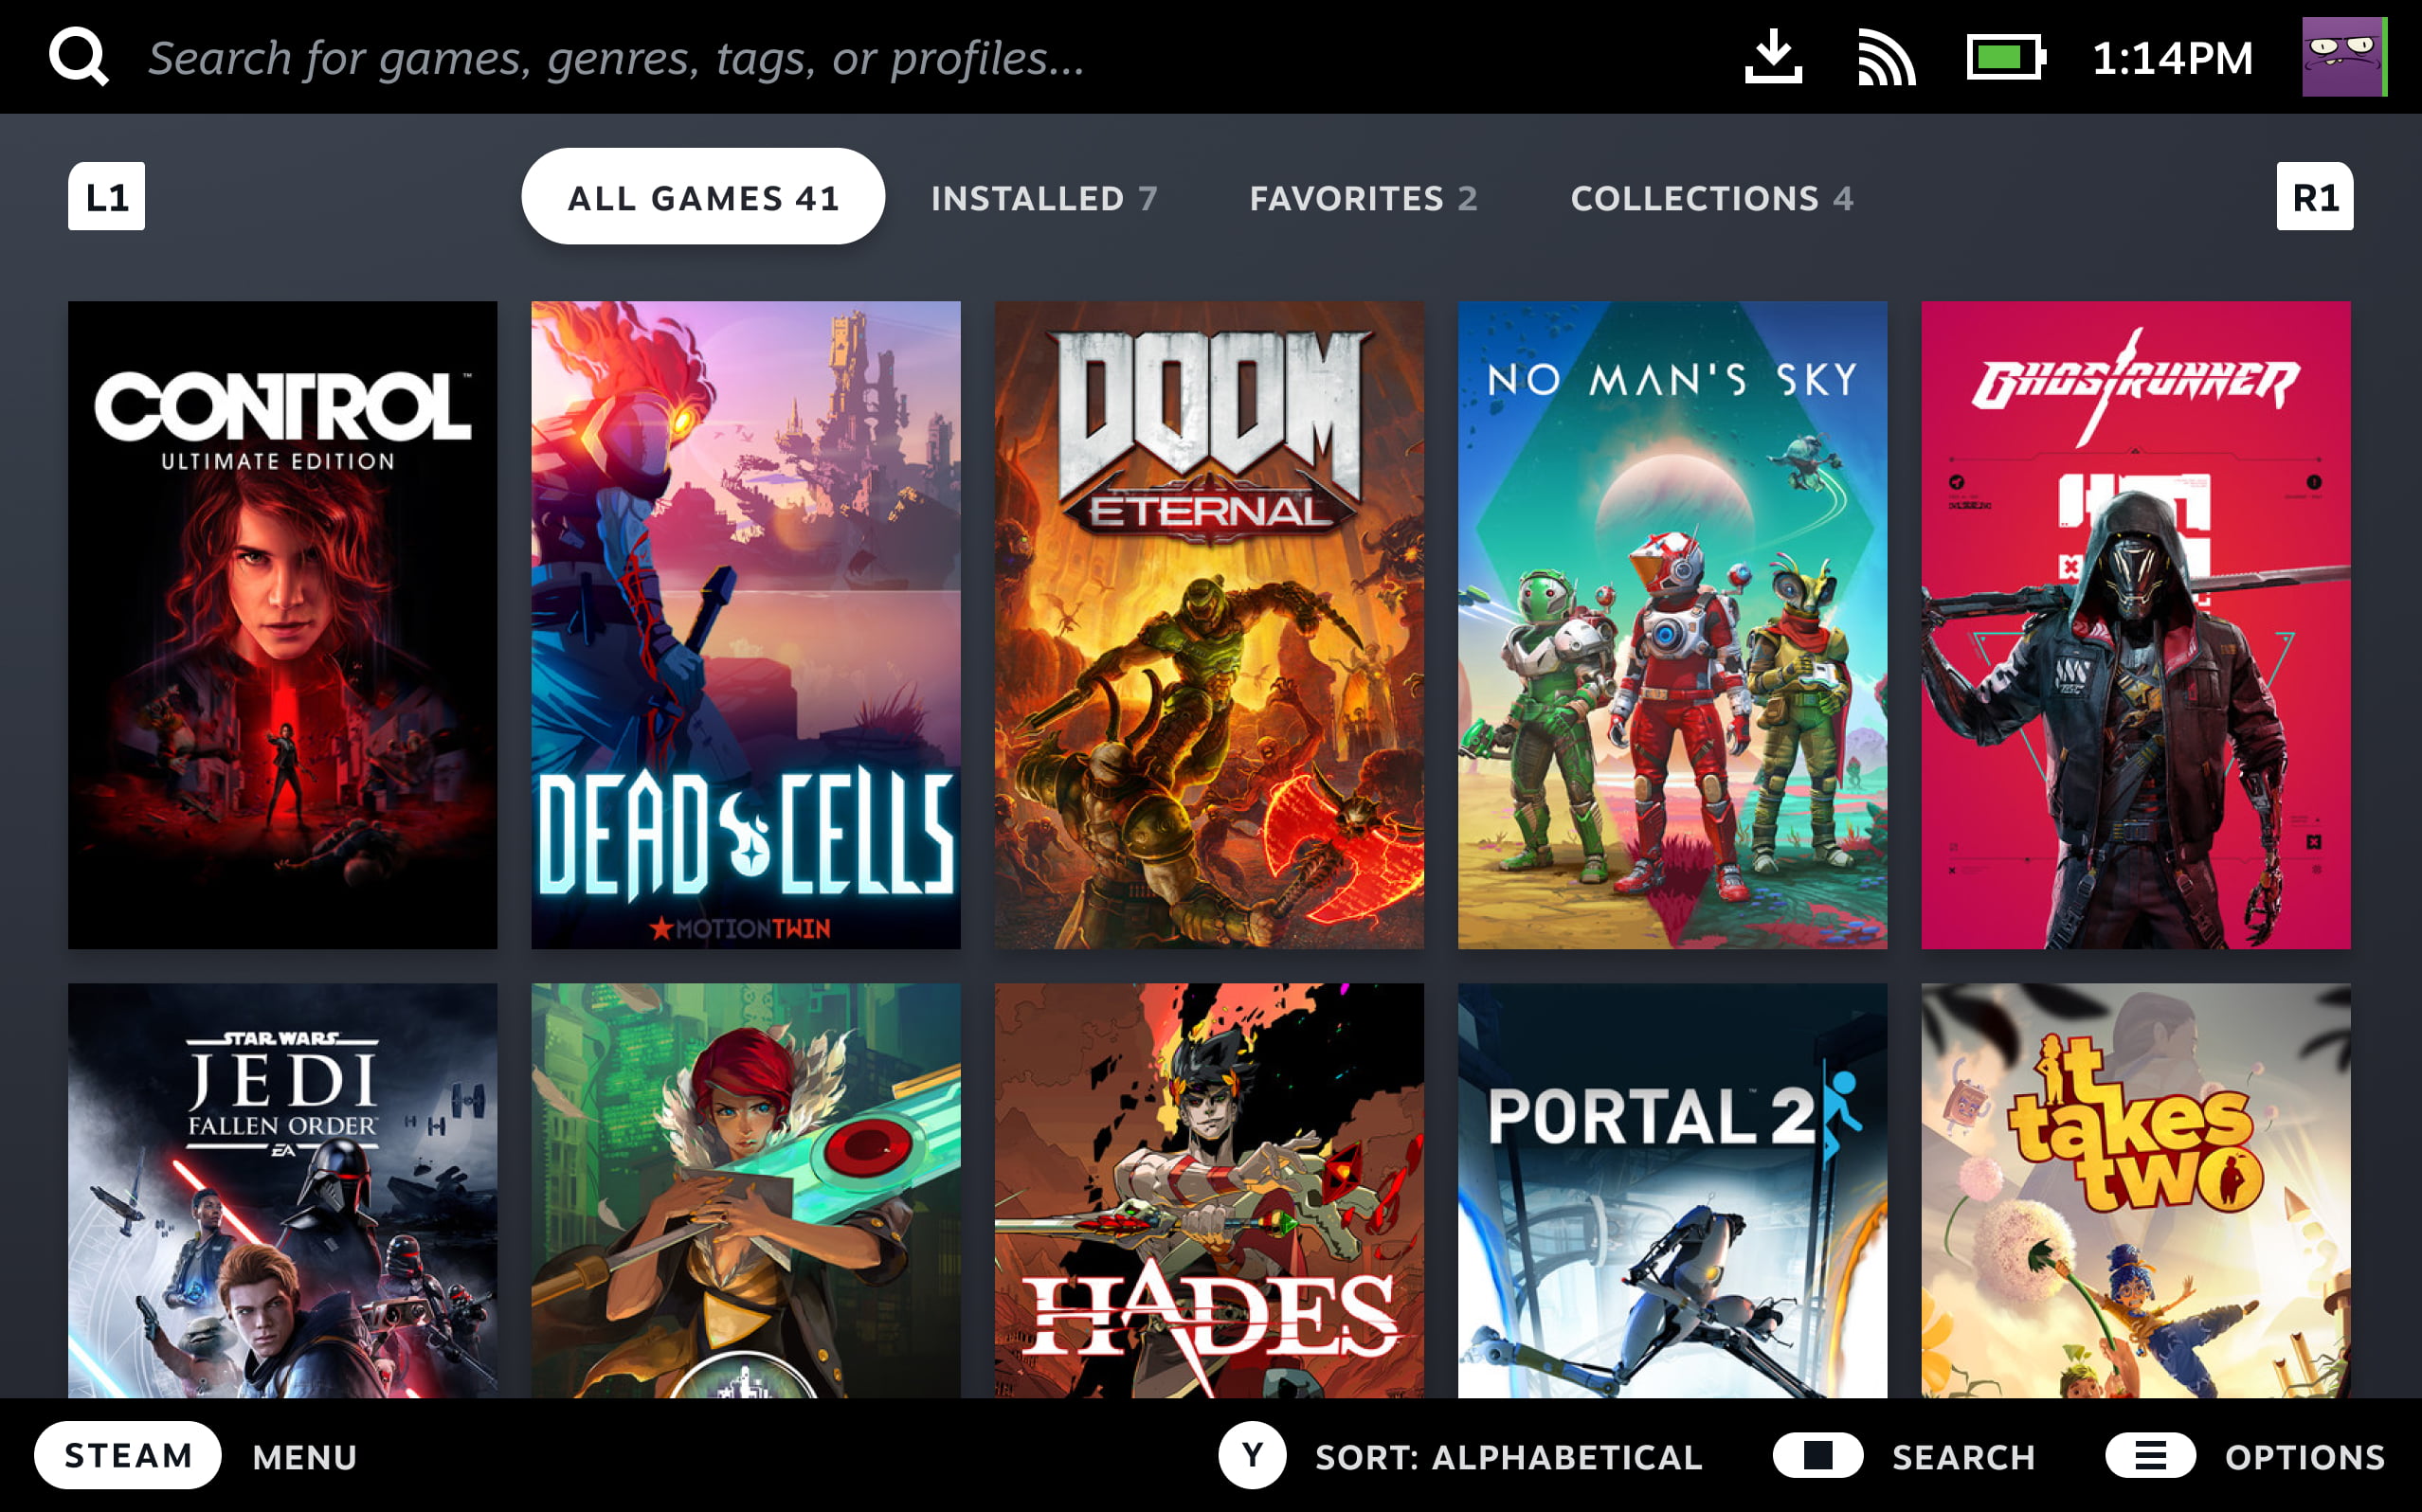
Task: Open the DOOM Eternal game tile
Action: [x=1209, y=625]
